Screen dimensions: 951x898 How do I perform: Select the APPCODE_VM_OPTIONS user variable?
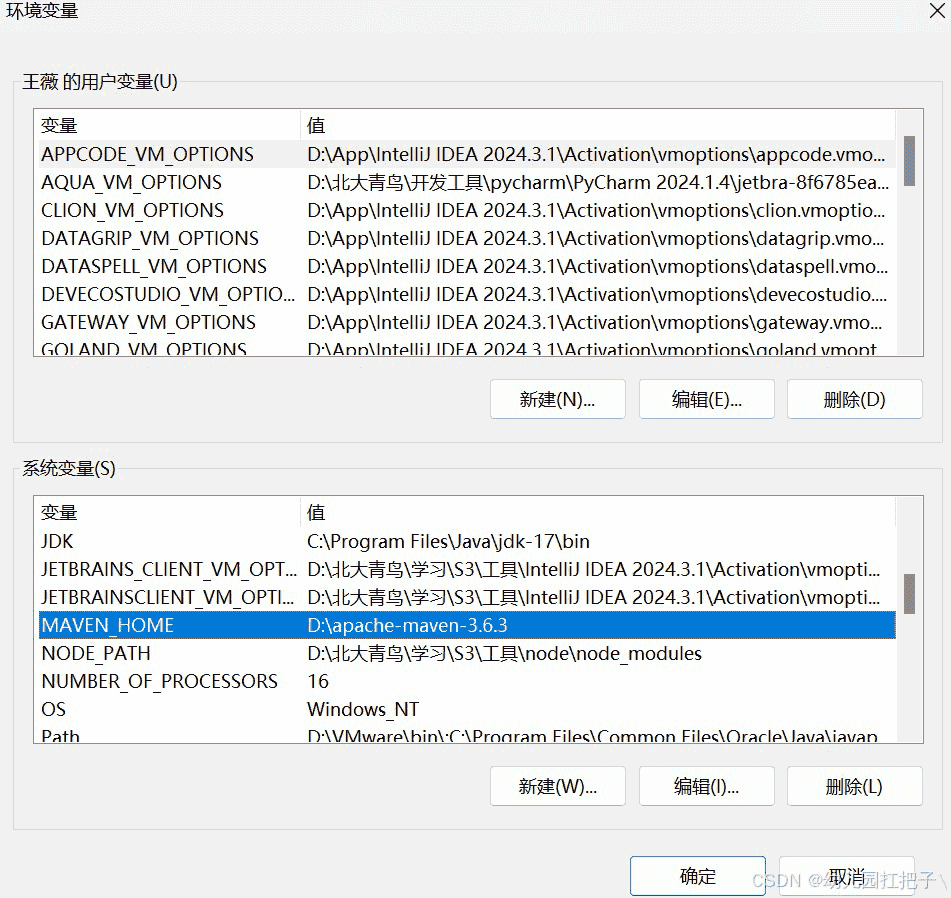tap(150, 155)
